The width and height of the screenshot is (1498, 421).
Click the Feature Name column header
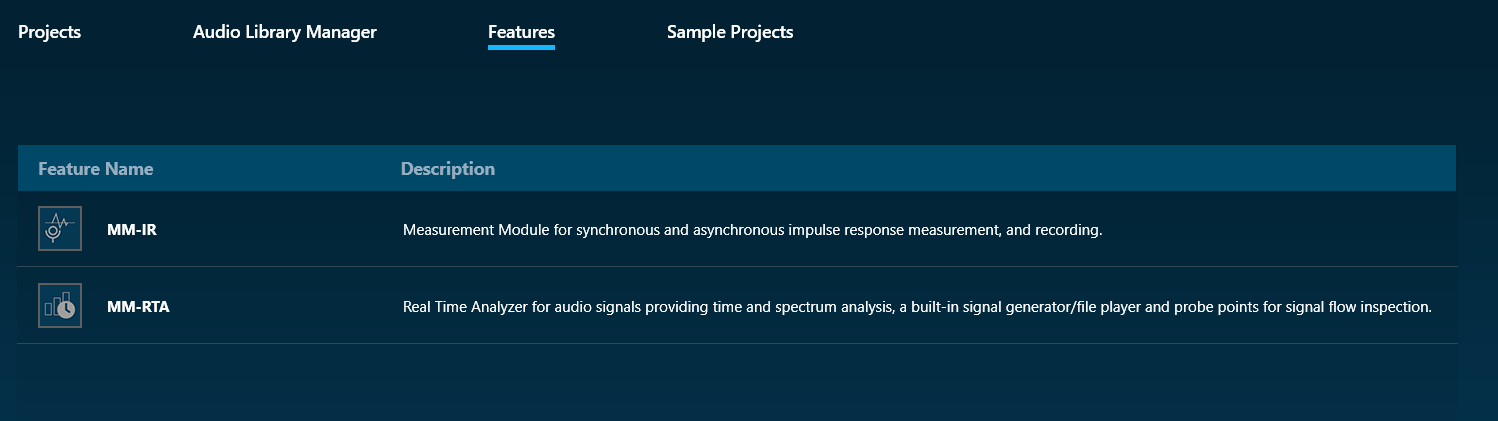click(x=96, y=169)
